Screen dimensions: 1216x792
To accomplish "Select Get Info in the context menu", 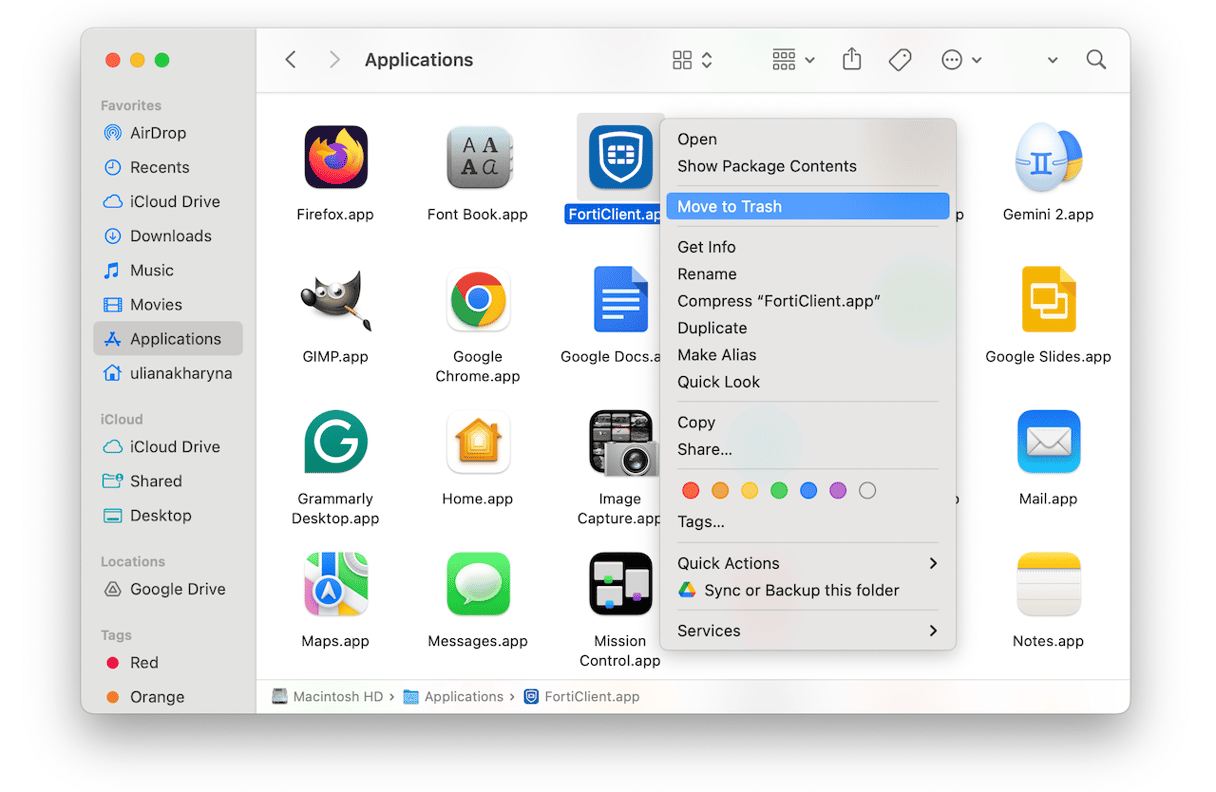I will [x=706, y=247].
